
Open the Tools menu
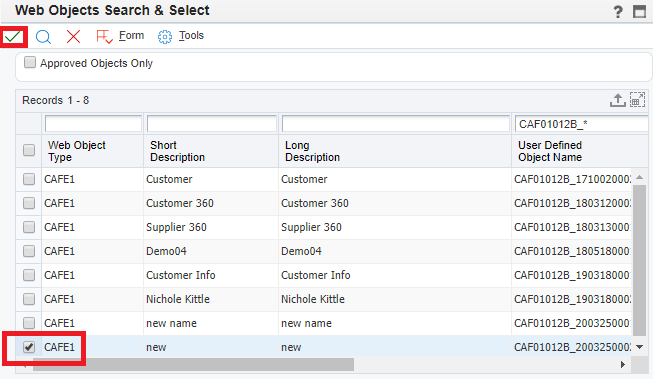(x=181, y=36)
